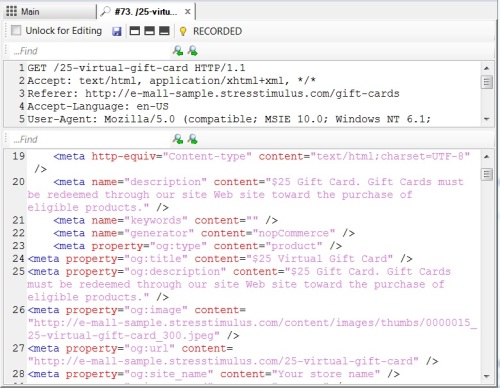The height and width of the screenshot is (388, 500).
Task: Click the GET /25-virtual-gift-card HTTP/1.1 line
Action: 136,68
